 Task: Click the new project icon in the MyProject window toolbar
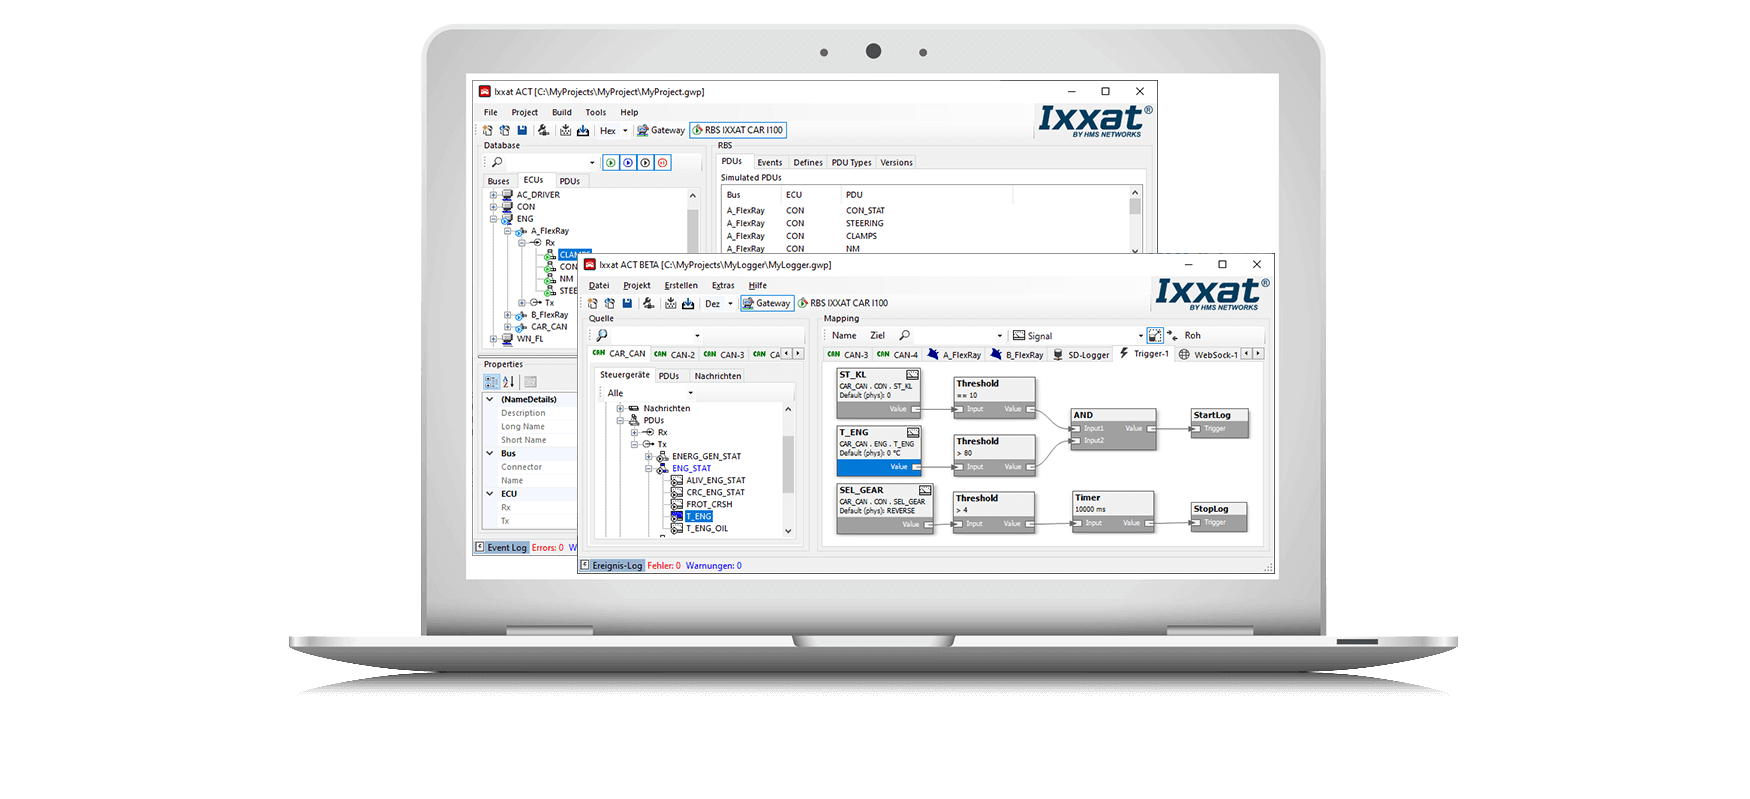point(488,130)
